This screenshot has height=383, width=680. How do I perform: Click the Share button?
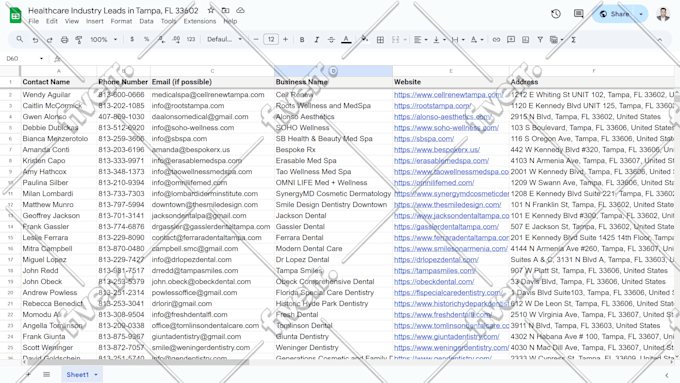pyautogui.click(x=615, y=14)
